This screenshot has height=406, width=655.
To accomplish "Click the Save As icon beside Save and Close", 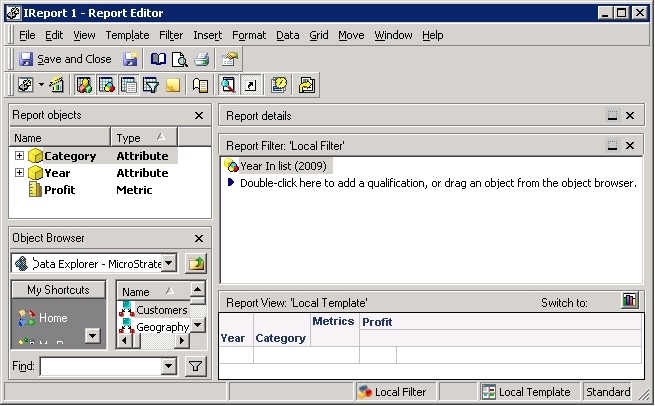I will 130,59.
